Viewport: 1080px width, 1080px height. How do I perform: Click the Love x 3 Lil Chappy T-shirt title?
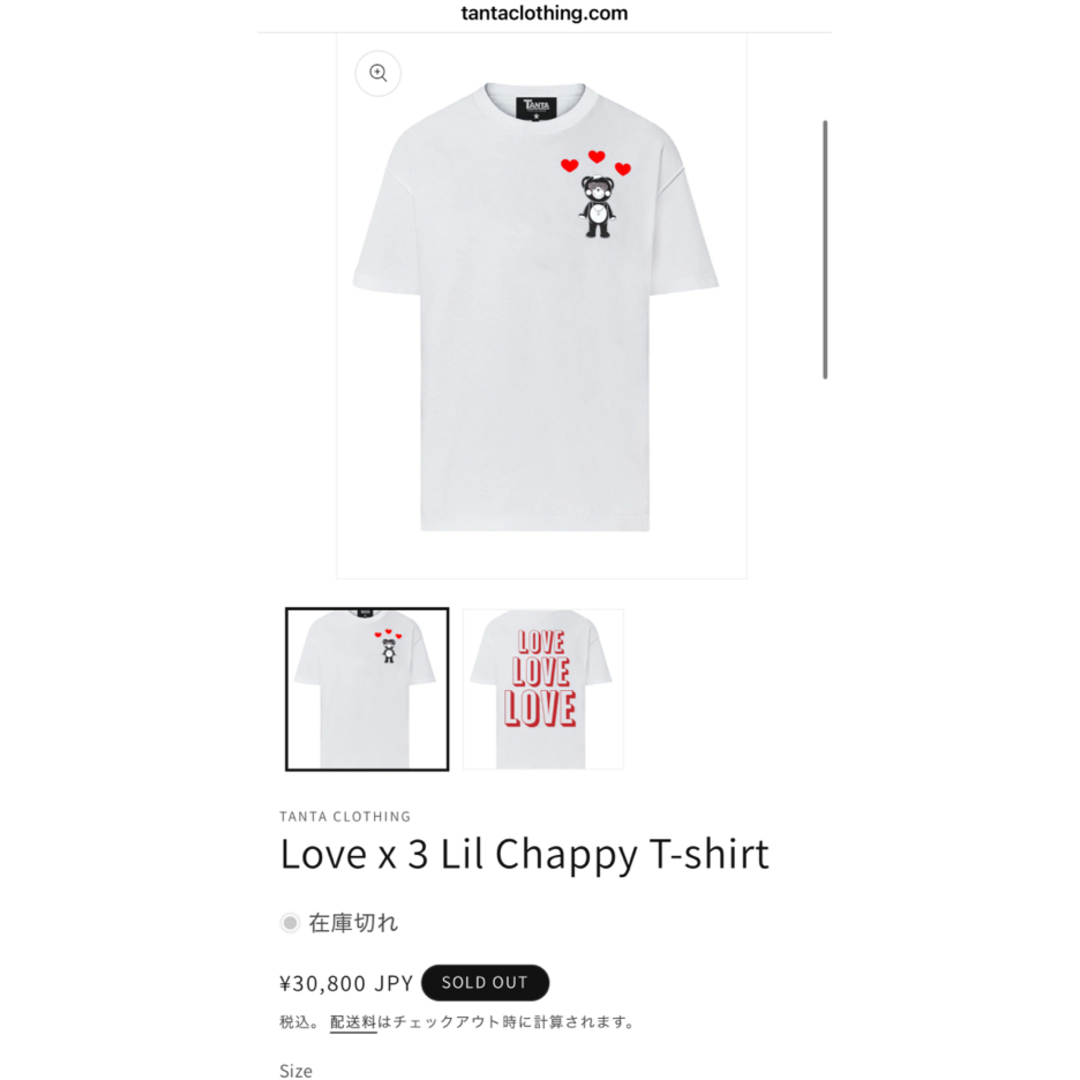524,855
